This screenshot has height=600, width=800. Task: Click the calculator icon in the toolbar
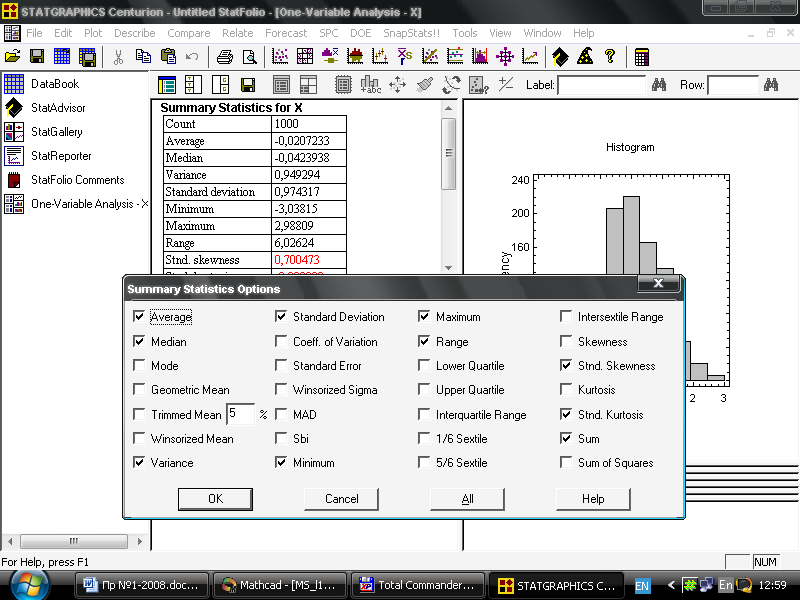[x=642, y=57]
